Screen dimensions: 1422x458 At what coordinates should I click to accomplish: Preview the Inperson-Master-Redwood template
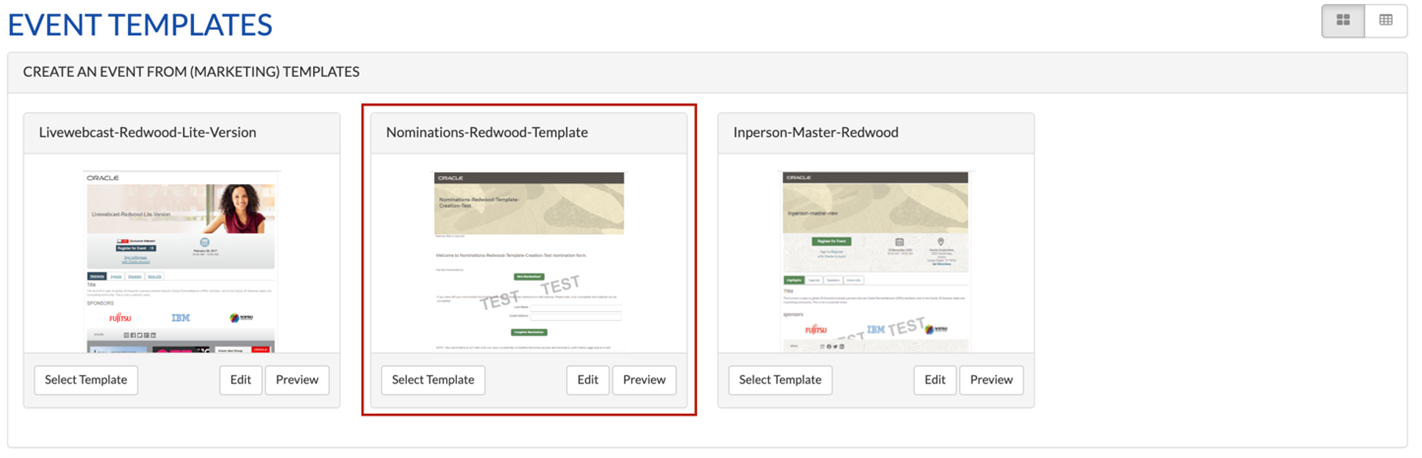point(991,380)
